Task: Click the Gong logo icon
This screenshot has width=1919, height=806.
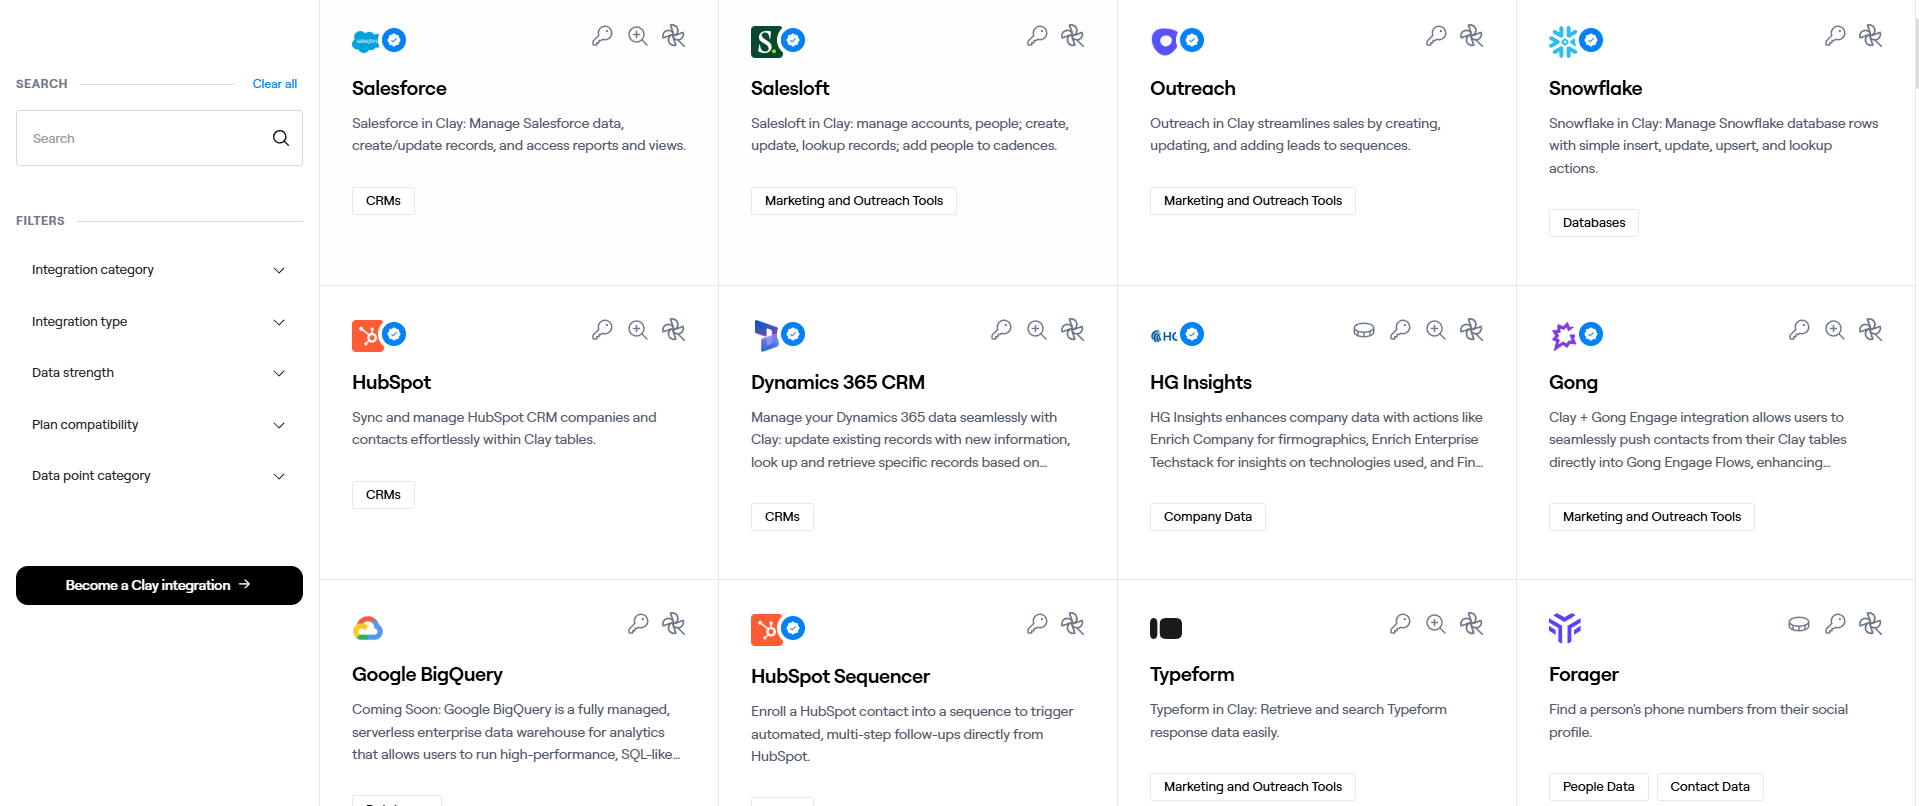Action: (x=1563, y=335)
